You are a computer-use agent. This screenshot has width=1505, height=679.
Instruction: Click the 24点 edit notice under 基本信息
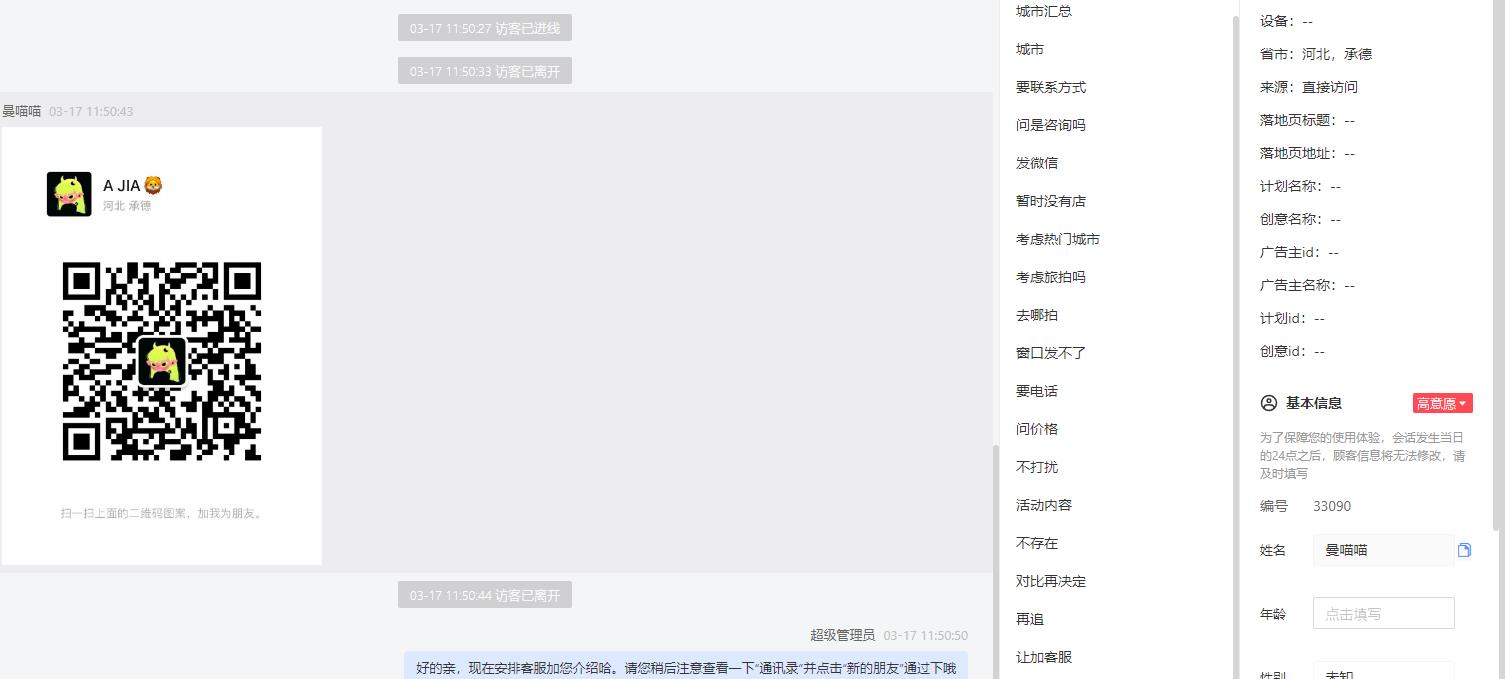click(1362, 455)
